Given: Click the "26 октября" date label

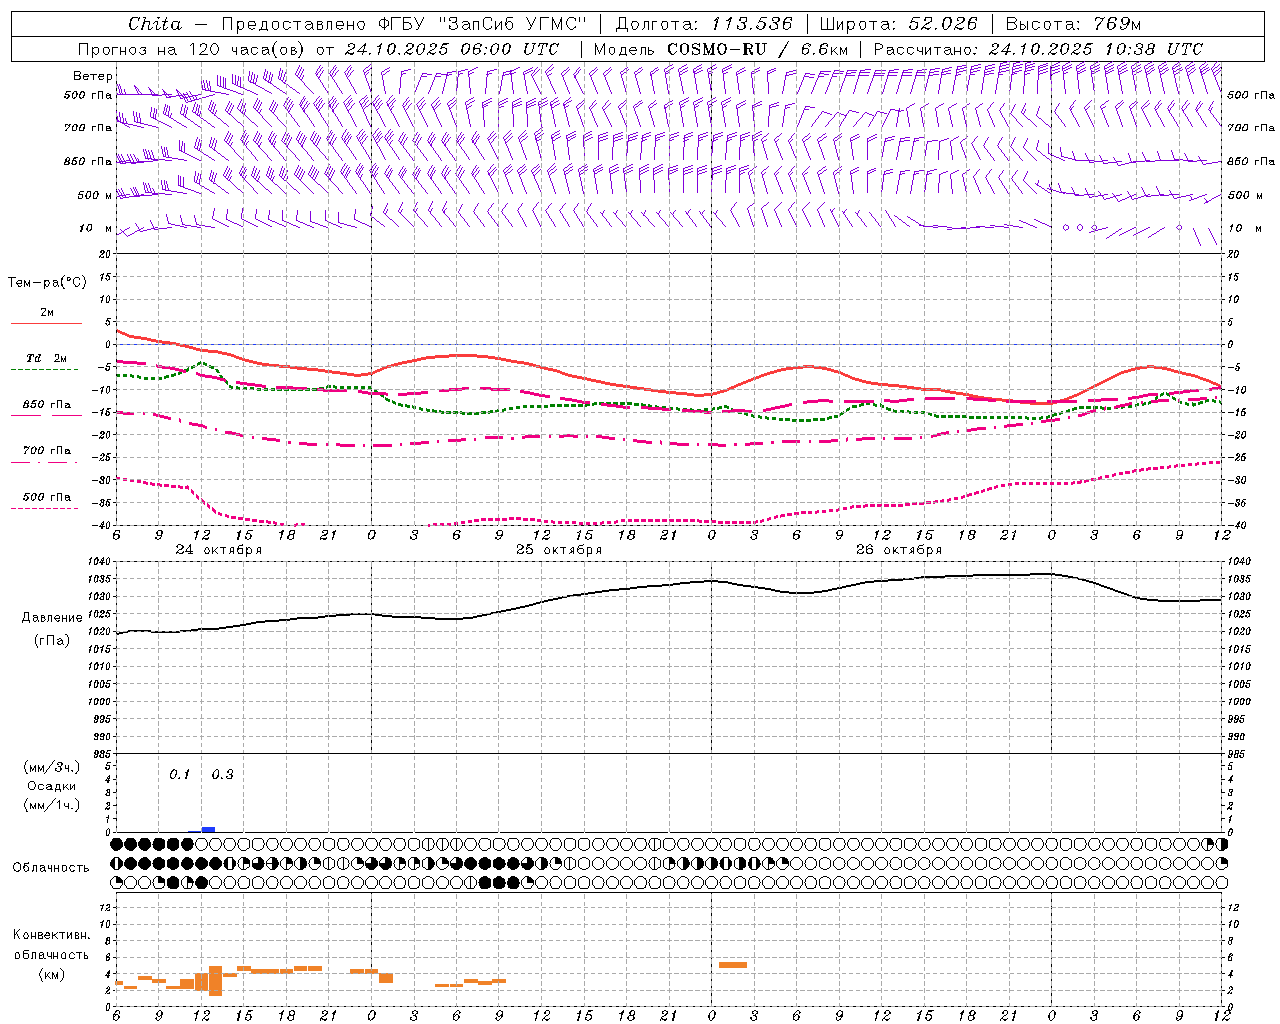Looking at the screenshot, I should click(899, 550).
